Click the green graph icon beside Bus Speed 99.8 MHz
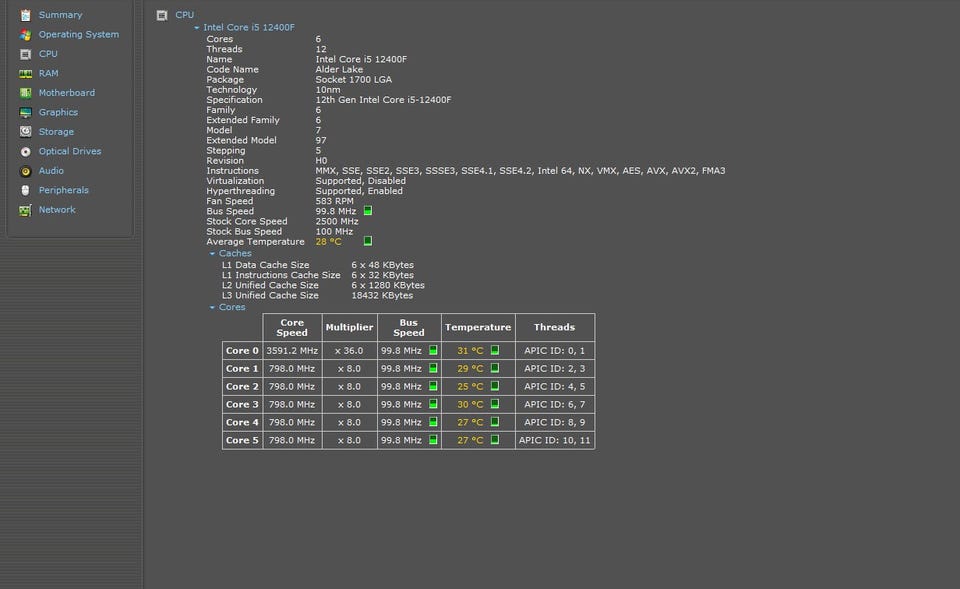The height and width of the screenshot is (589, 960). pos(368,211)
